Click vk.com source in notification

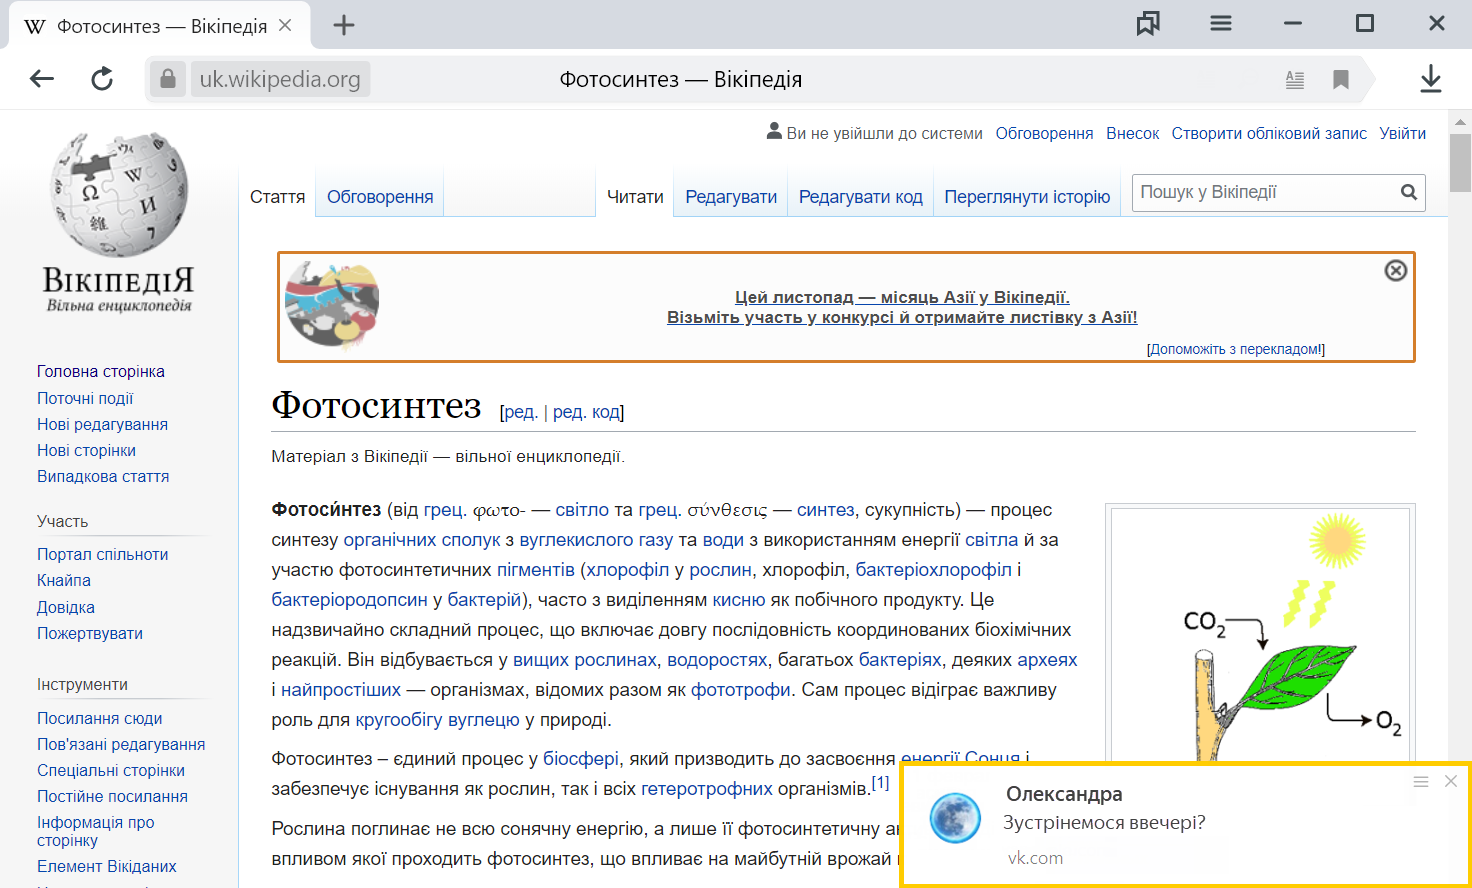(x=1035, y=858)
